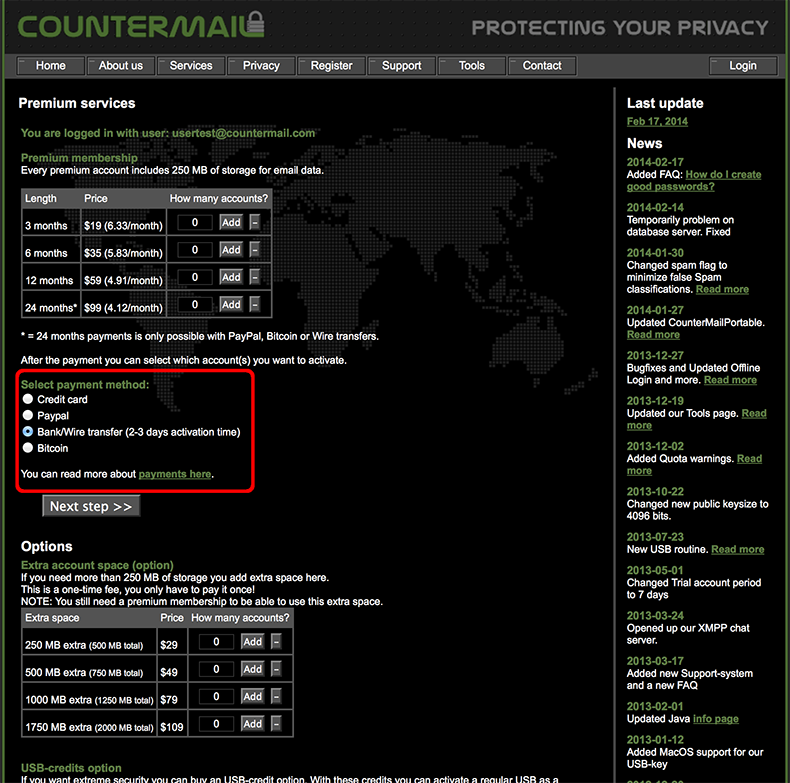790x783 pixels.
Task: Click minus button for 24 months row
Action: [255, 304]
